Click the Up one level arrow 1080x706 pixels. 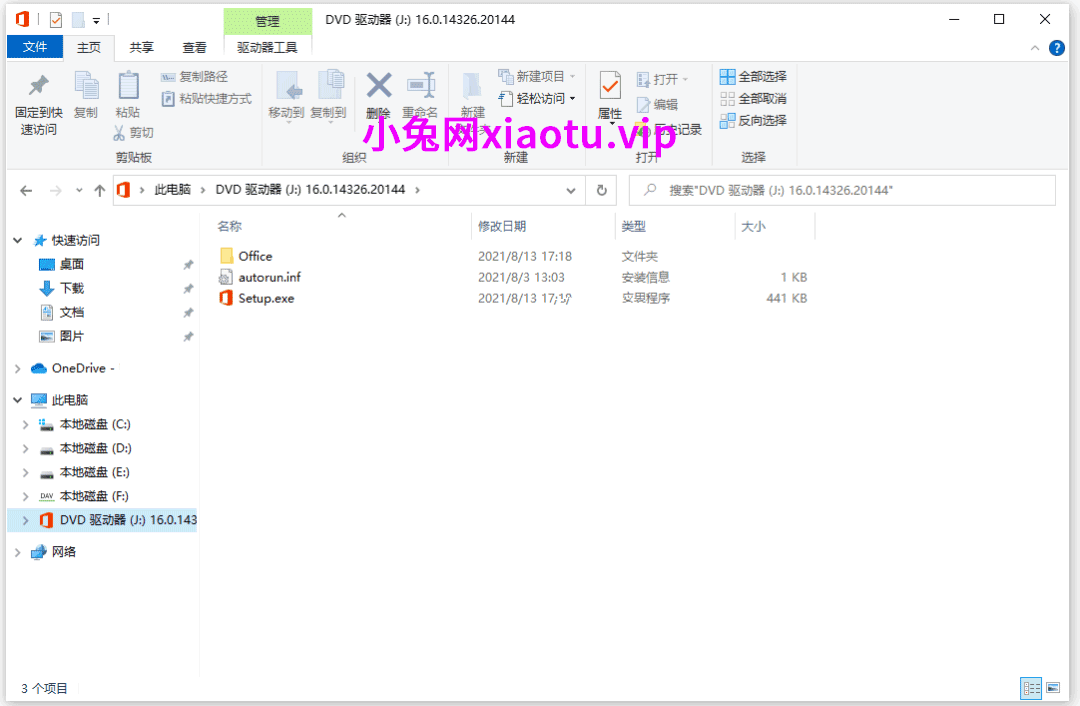(x=100, y=191)
